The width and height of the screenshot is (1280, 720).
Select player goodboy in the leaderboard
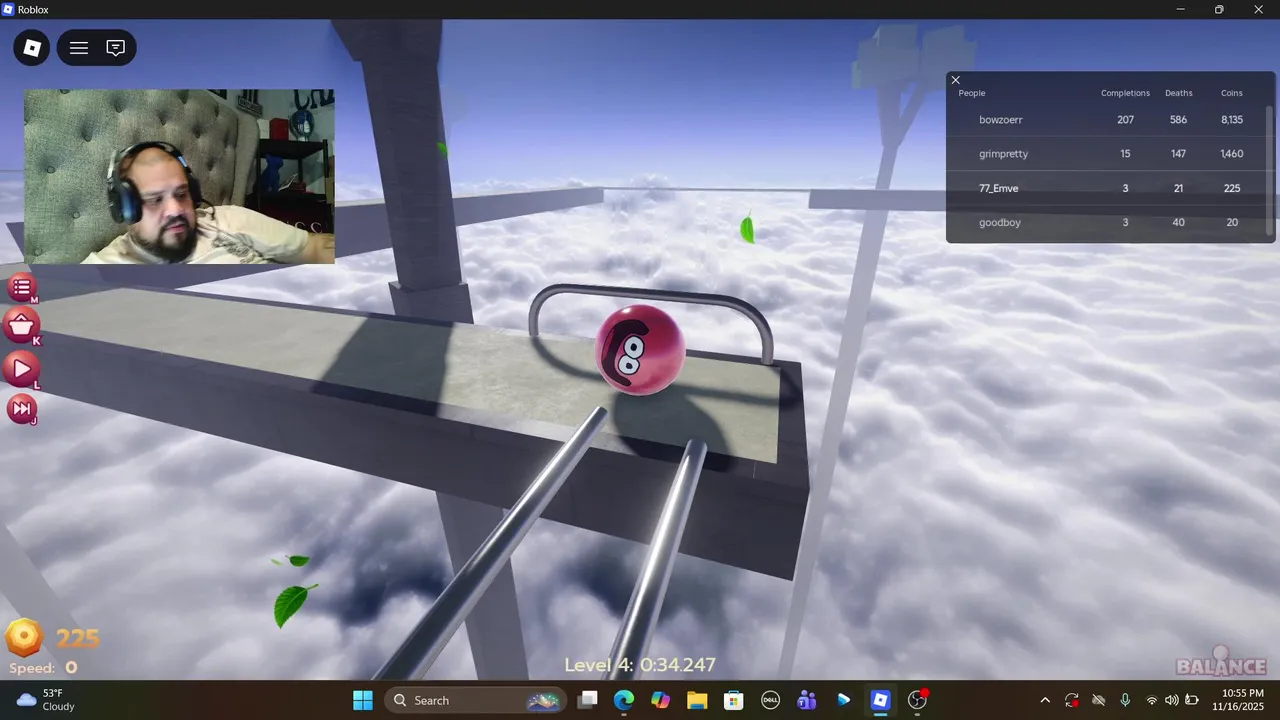pyautogui.click(x=1000, y=222)
